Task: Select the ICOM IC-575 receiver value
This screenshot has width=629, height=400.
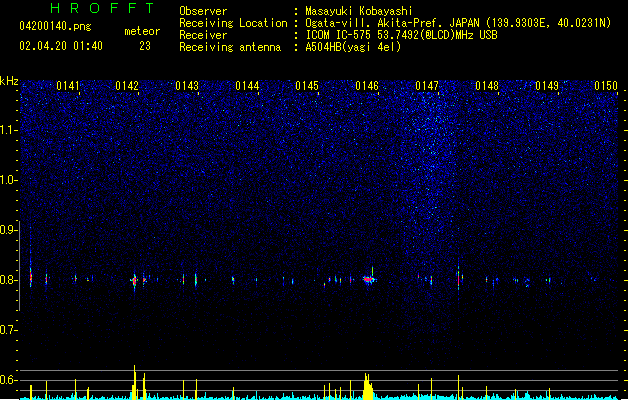Action: 401,35
